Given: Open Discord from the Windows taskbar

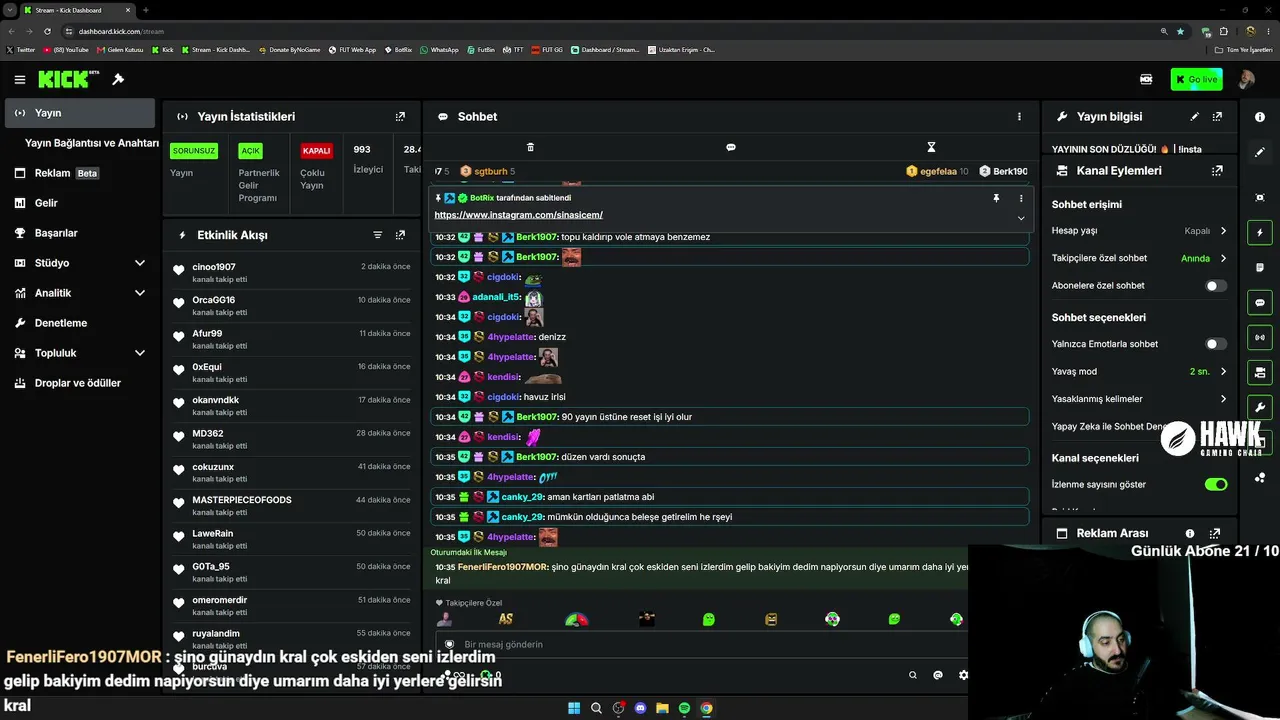Looking at the screenshot, I should pyautogui.click(x=641, y=708).
